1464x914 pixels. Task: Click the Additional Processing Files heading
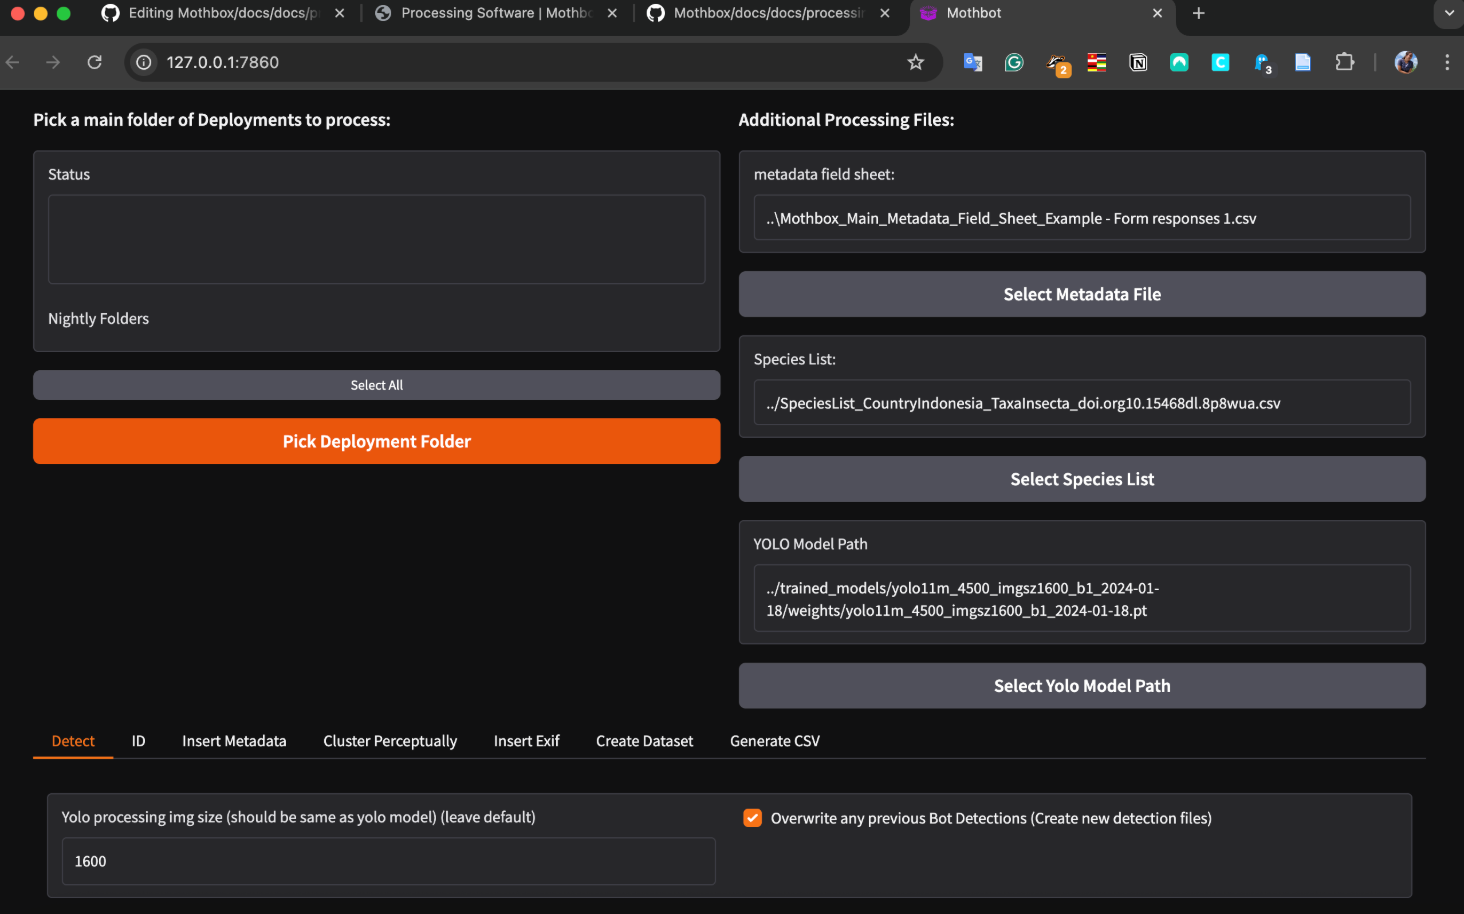point(846,120)
